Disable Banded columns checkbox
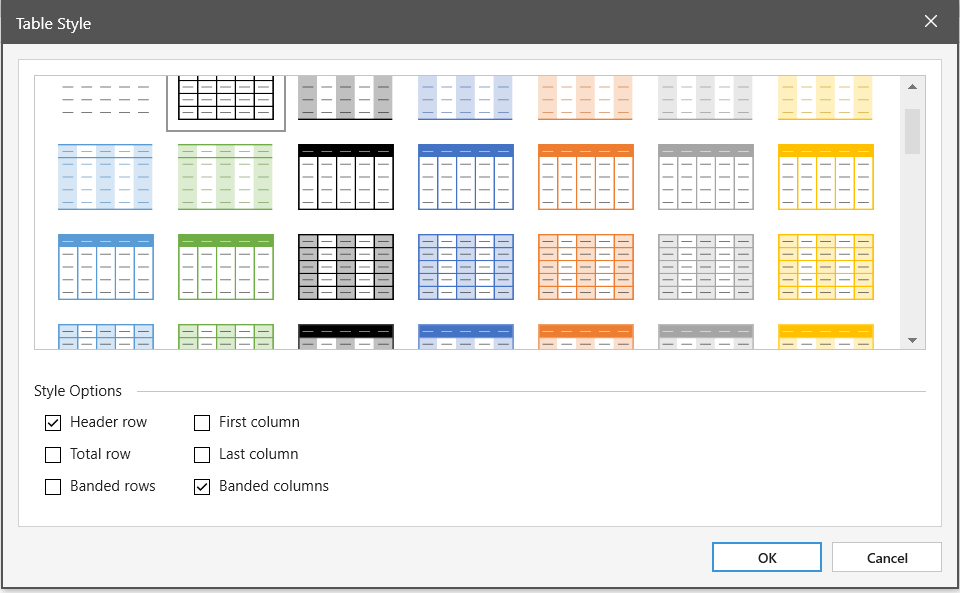 click(x=202, y=487)
